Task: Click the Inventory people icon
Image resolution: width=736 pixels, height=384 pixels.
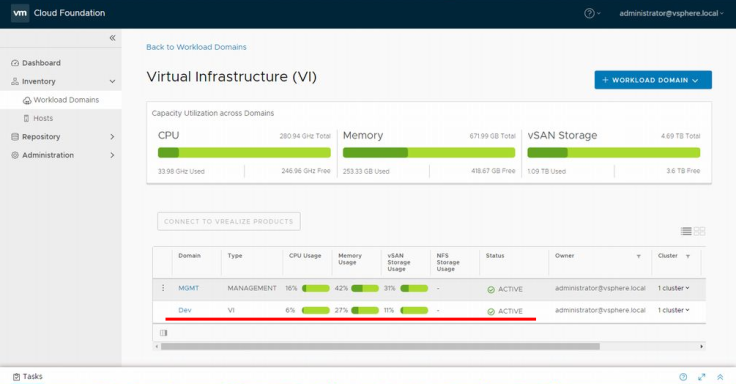Action: click(15, 81)
